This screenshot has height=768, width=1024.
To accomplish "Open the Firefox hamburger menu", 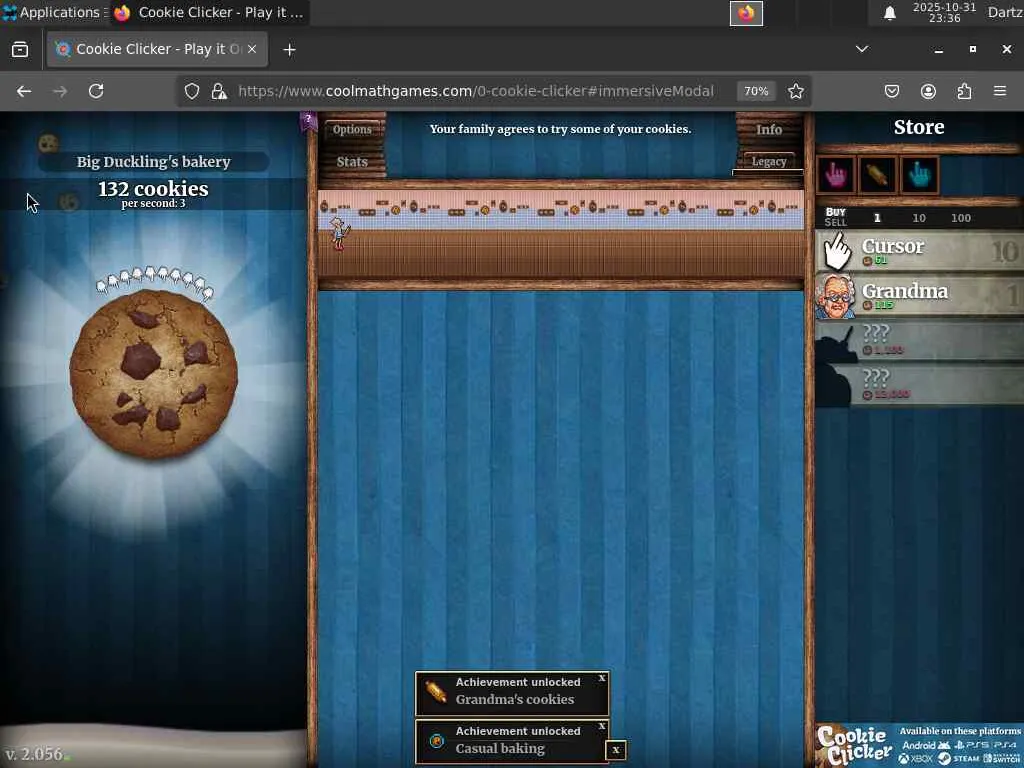I will pyautogui.click(x=1000, y=91).
